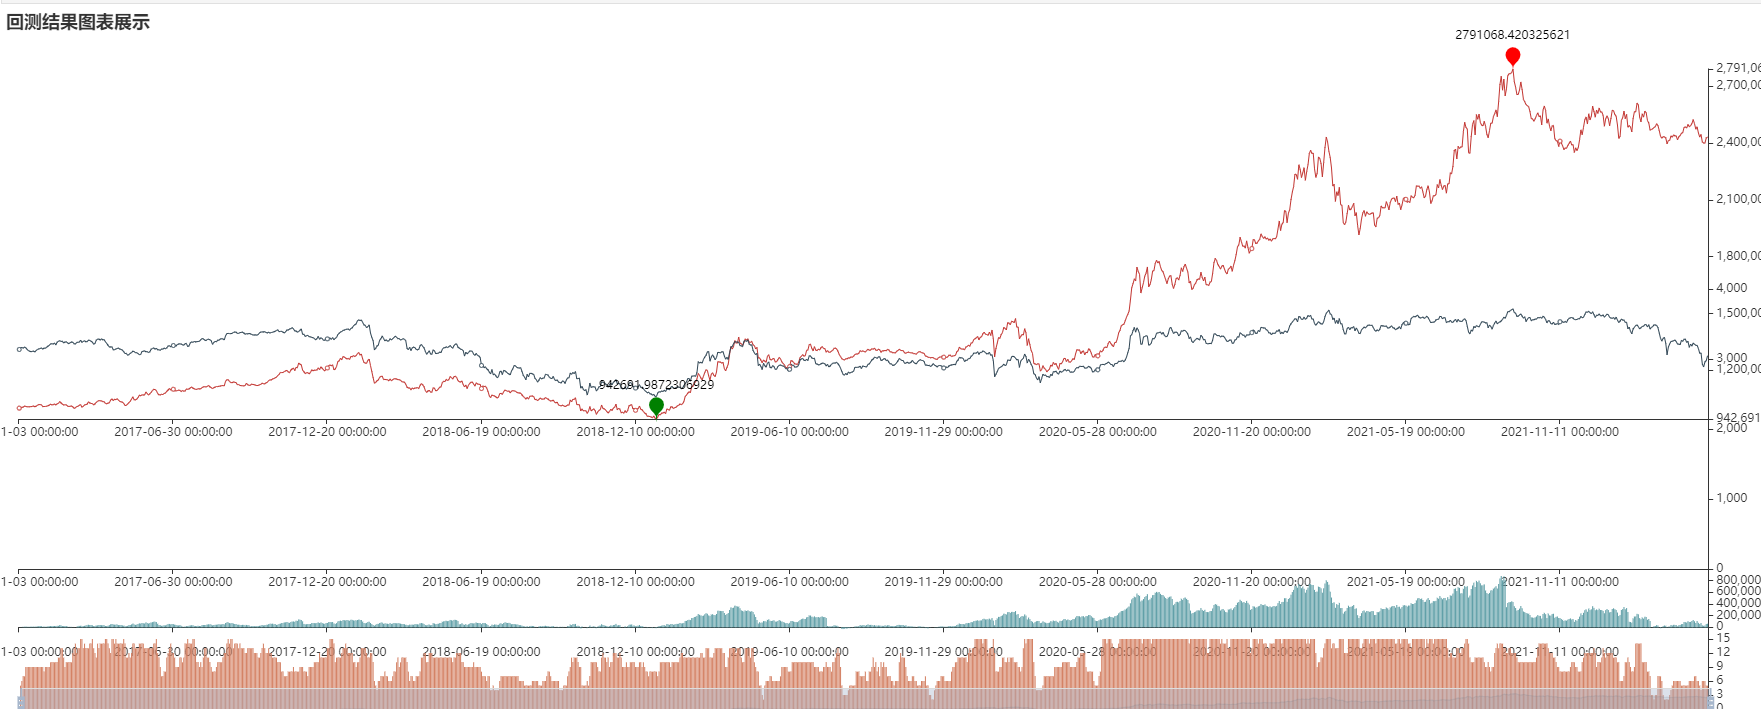Click 2020-05-28 label above the teal volume bars

[x=1097, y=582]
